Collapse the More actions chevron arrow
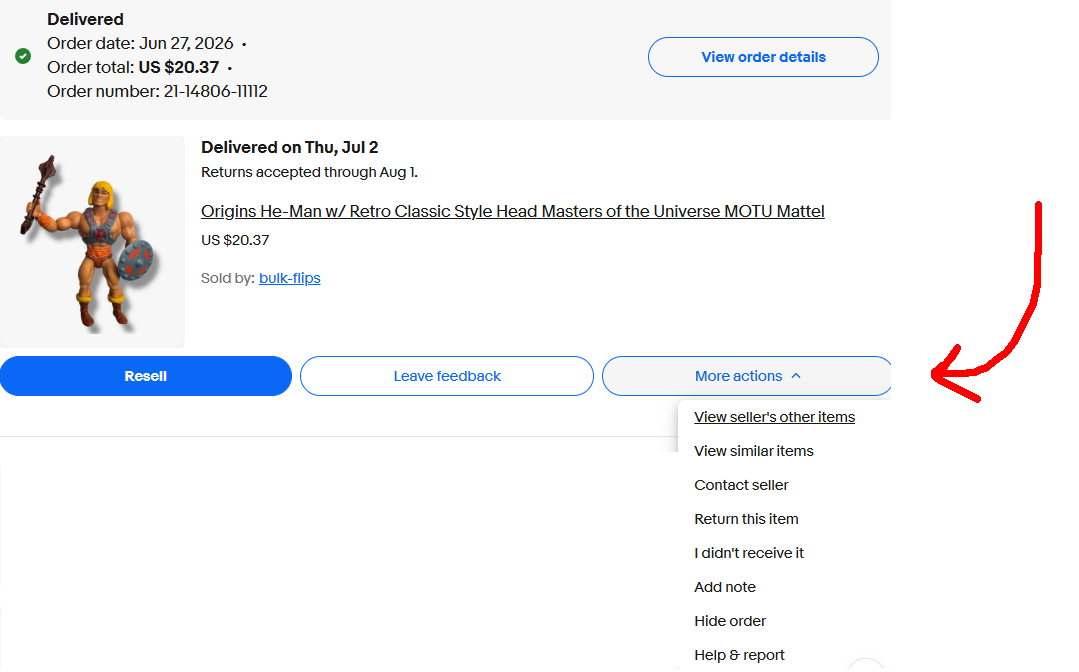 (796, 376)
